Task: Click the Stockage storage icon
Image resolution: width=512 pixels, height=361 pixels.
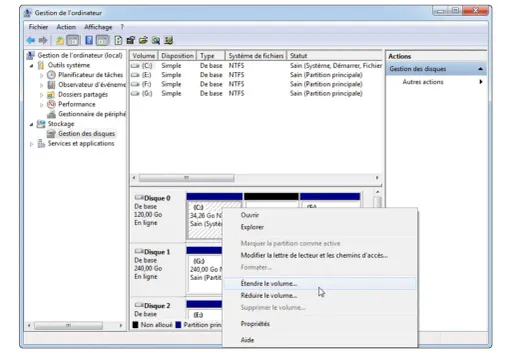Action: coord(41,124)
